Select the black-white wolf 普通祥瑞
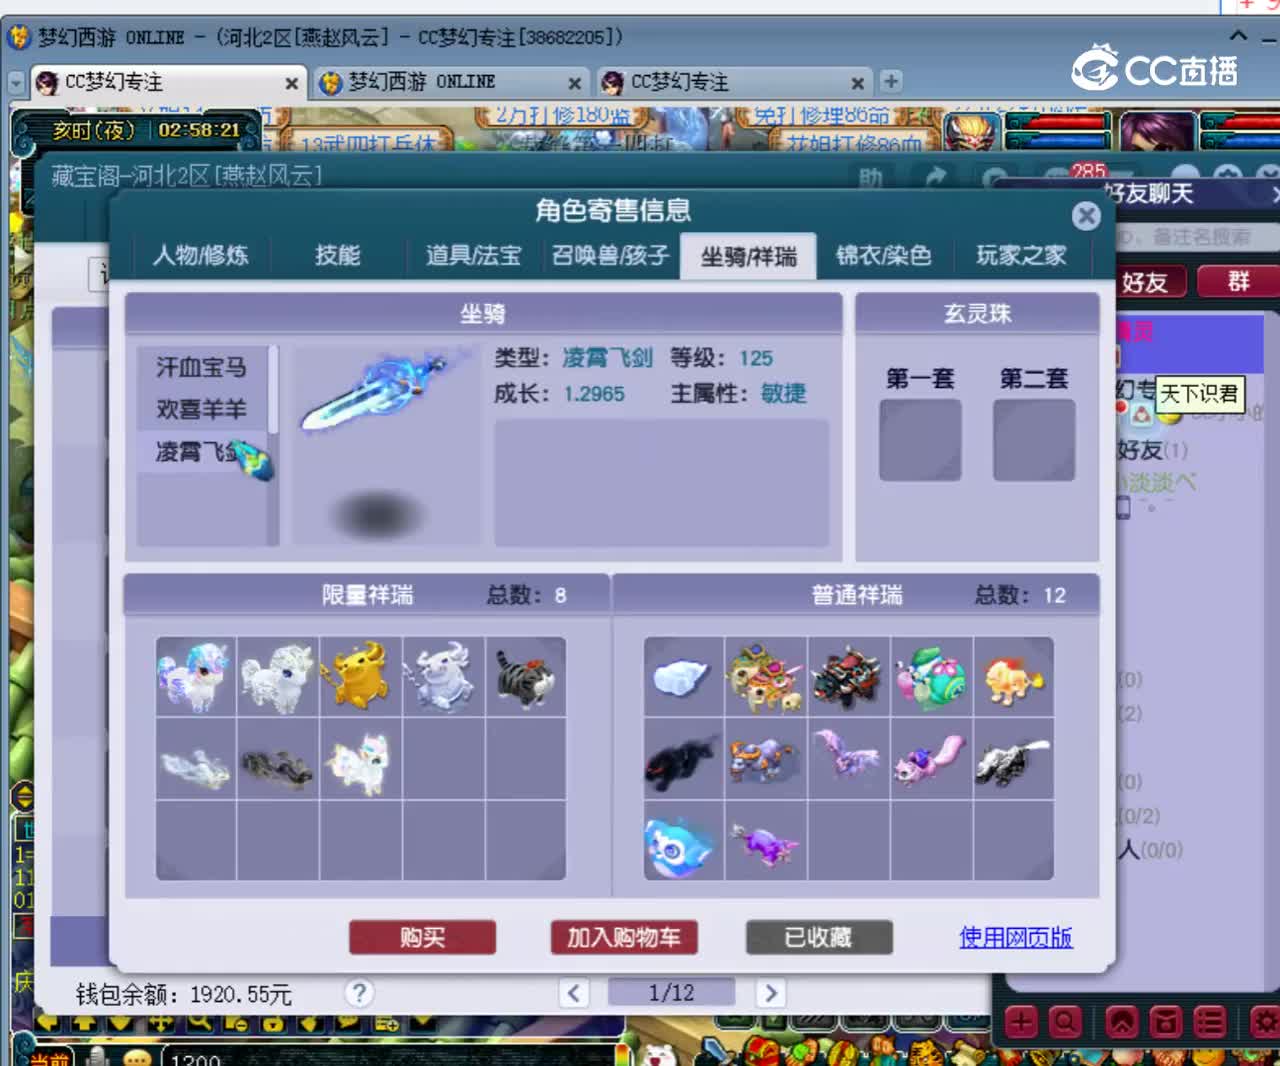1280x1066 pixels. (x=1013, y=759)
